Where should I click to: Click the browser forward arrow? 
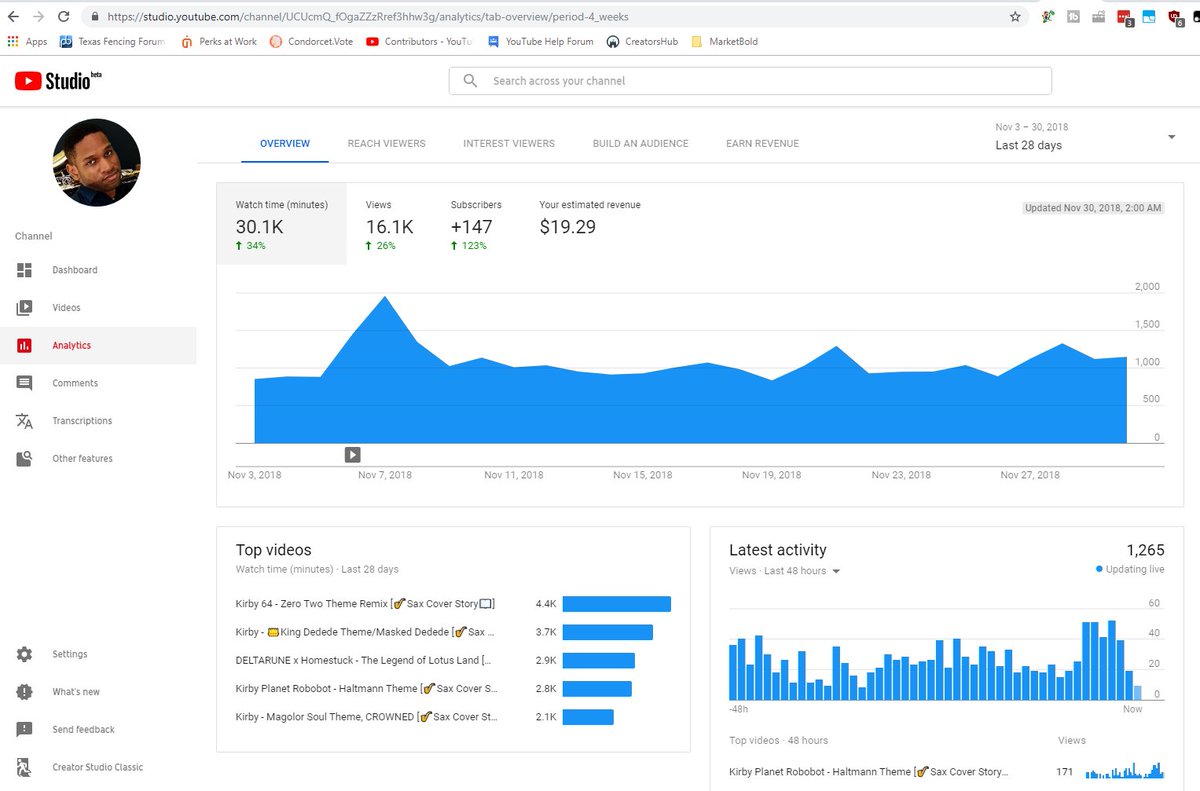coord(38,17)
